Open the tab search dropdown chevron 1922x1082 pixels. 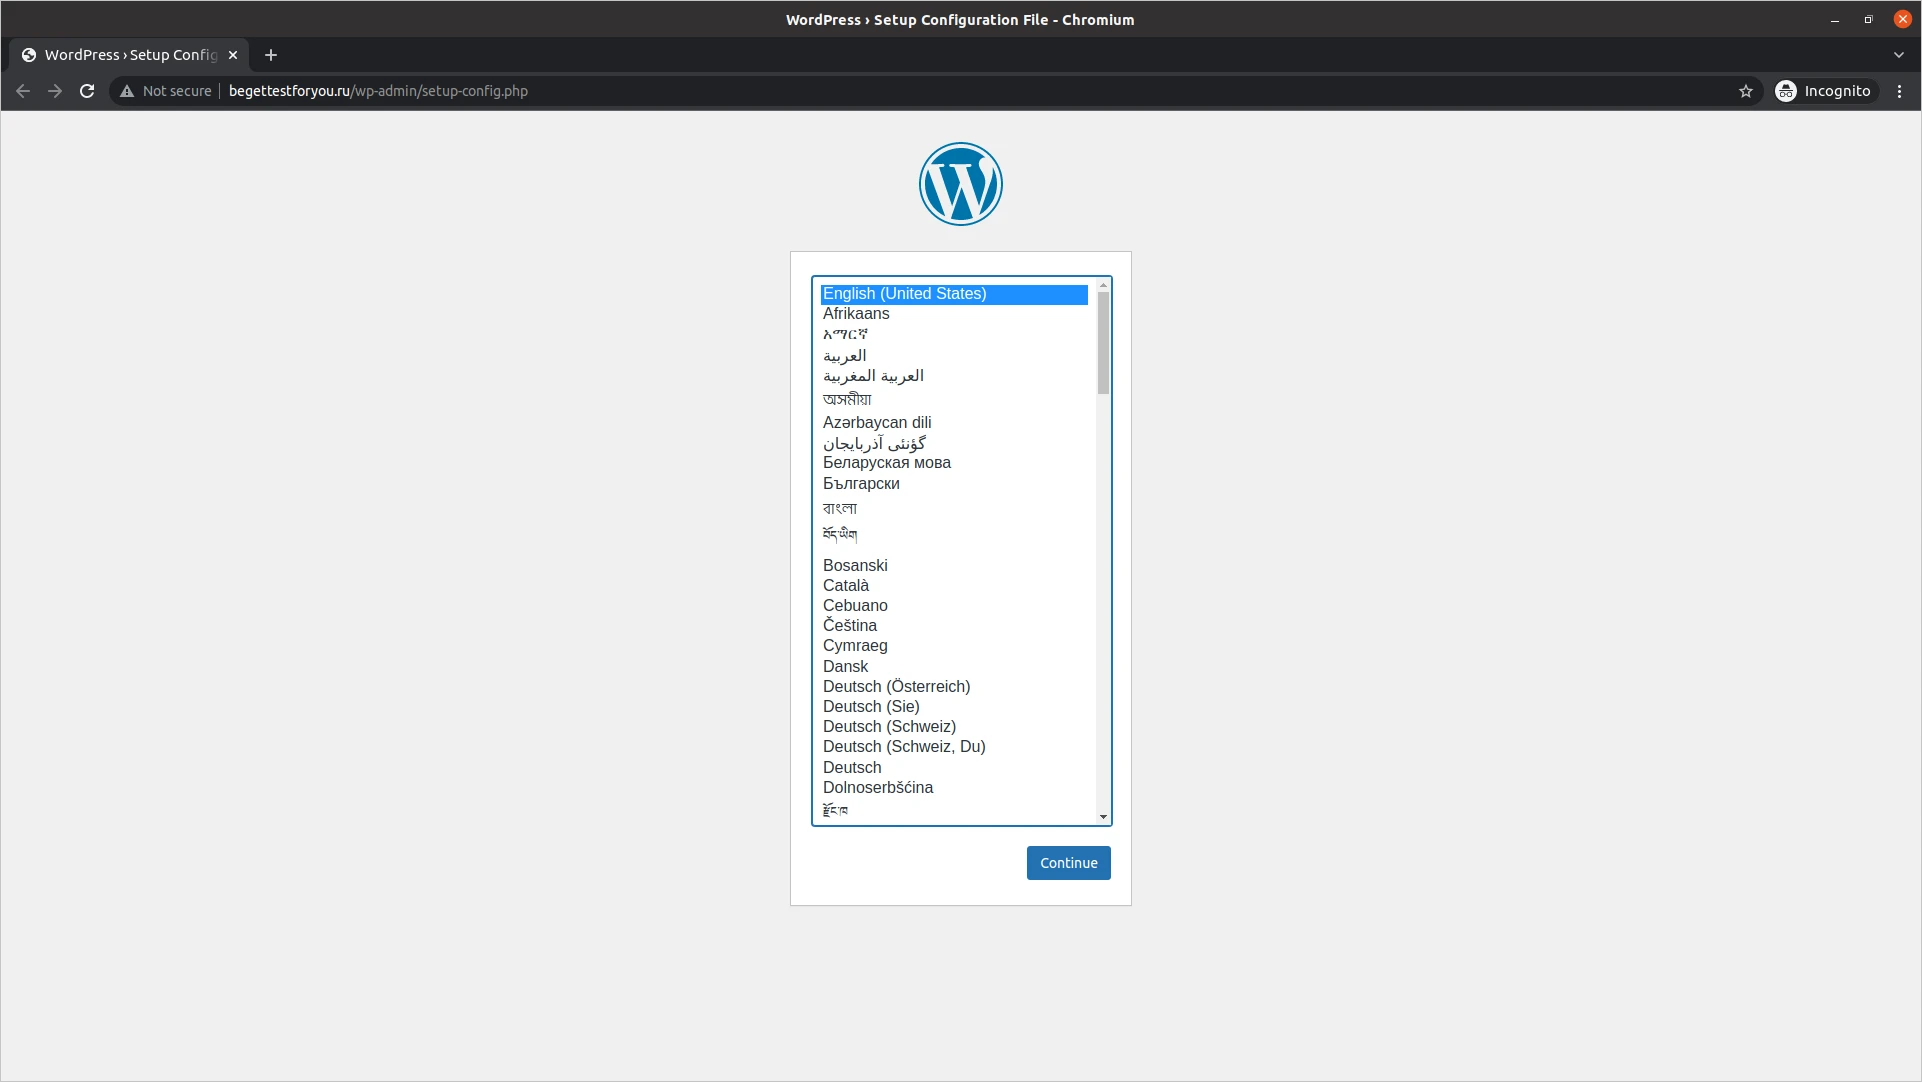(1897, 55)
